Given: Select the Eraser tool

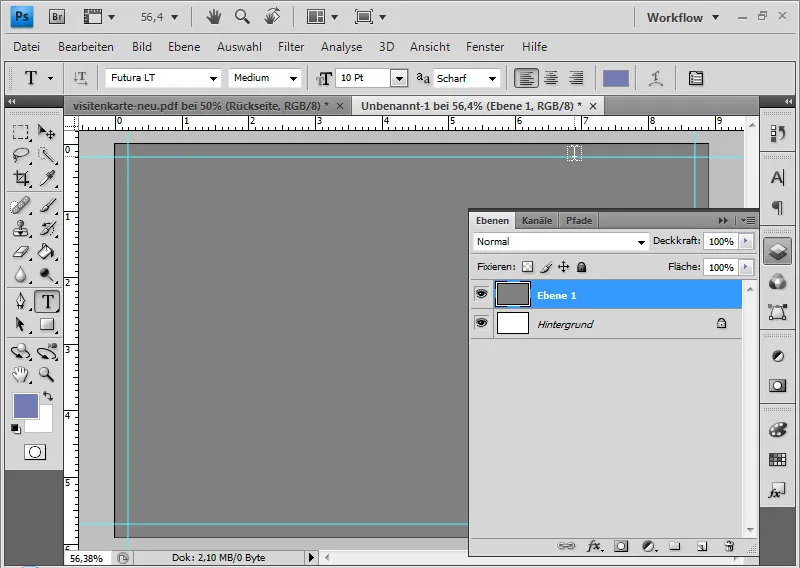Looking at the screenshot, I should [20, 252].
